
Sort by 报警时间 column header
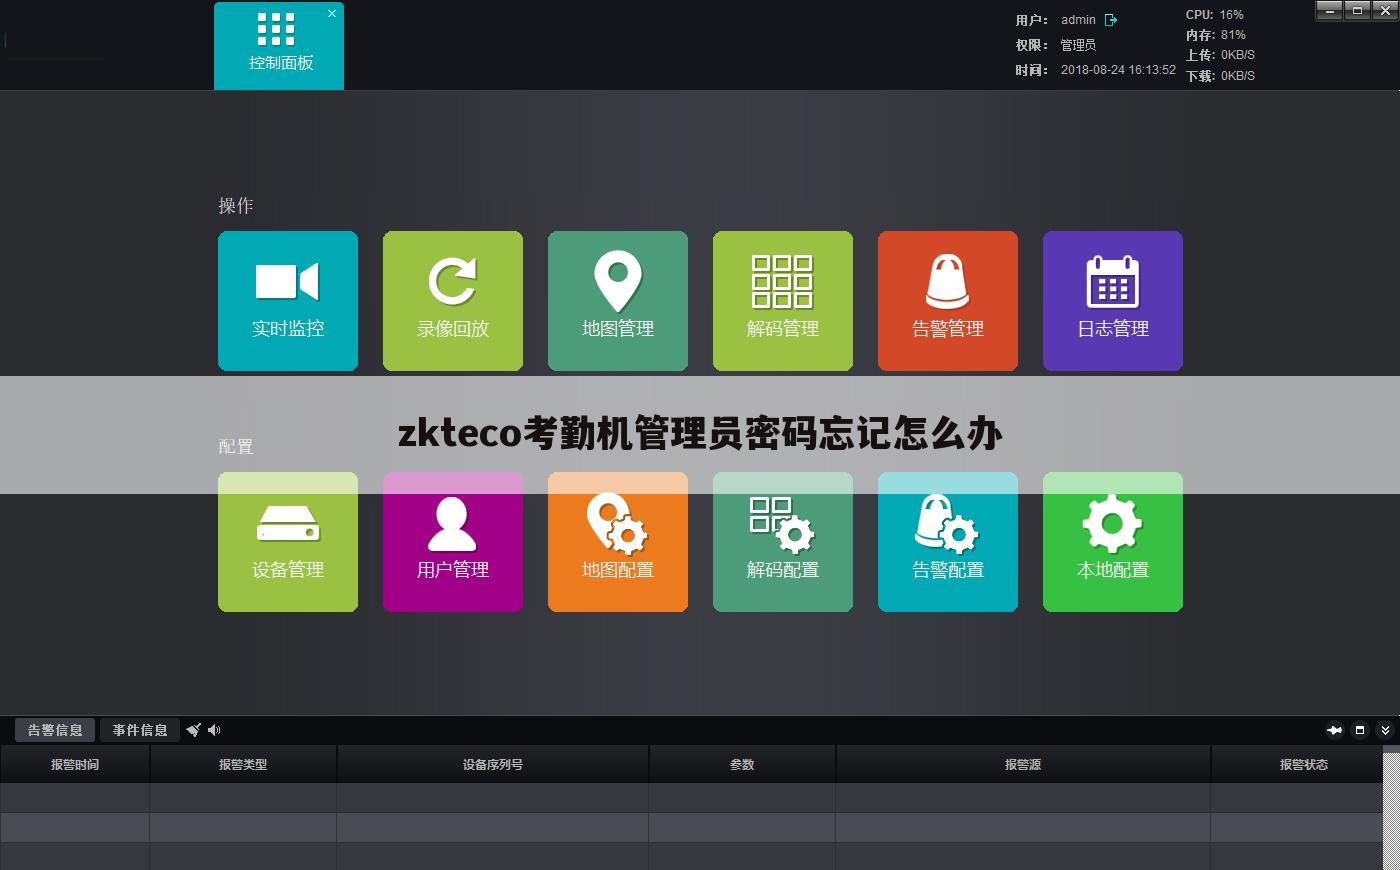click(x=75, y=764)
